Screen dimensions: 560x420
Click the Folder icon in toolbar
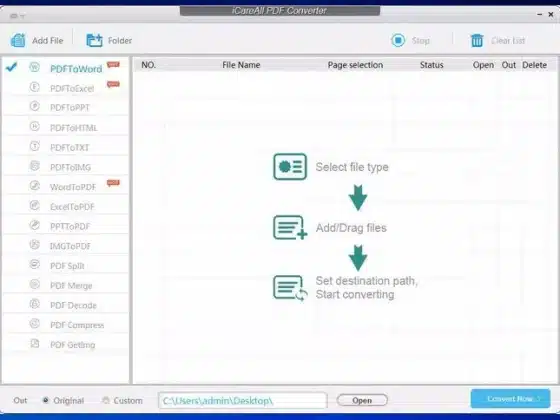(94, 40)
